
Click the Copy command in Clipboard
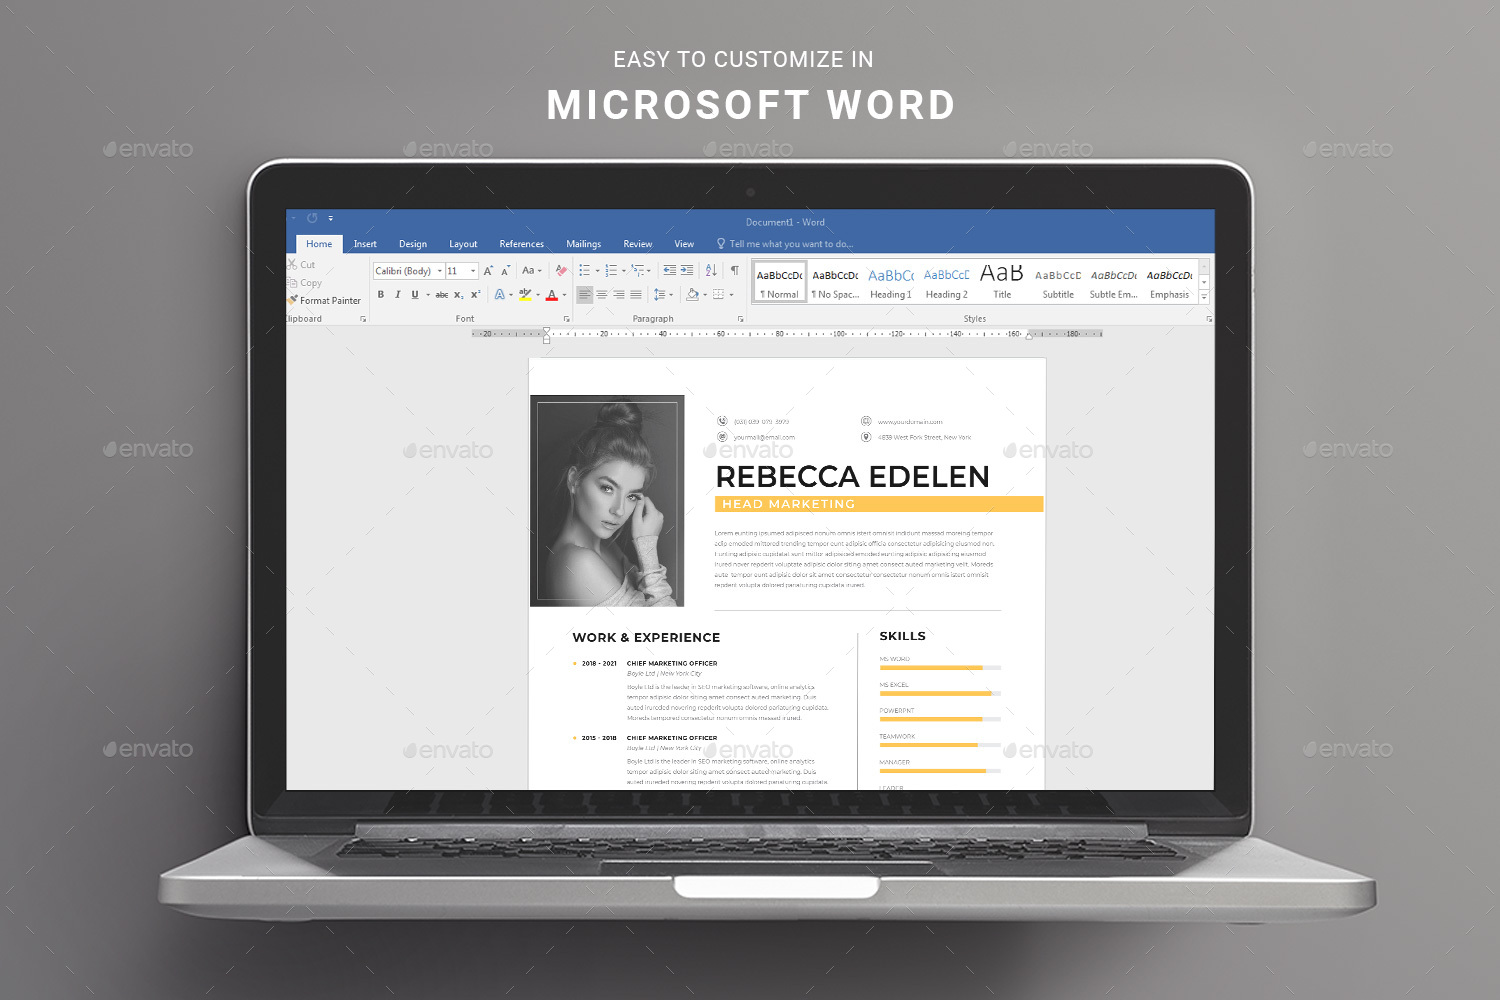pos(304,283)
